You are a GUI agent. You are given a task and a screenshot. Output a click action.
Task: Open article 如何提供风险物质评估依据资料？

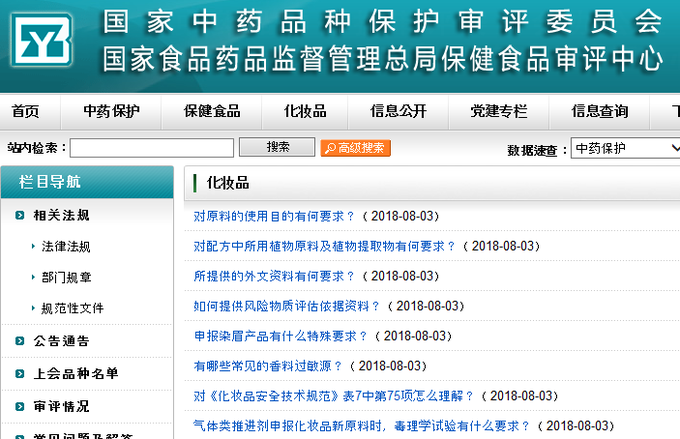[287, 306]
